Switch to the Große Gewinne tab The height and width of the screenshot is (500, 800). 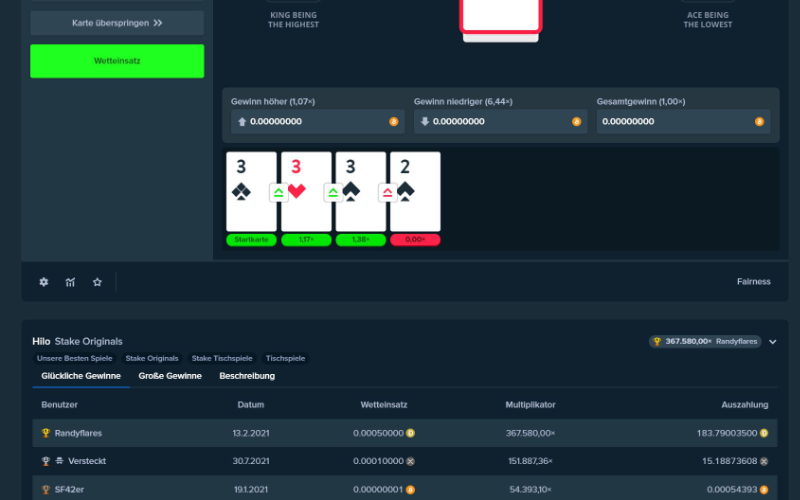tap(170, 376)
